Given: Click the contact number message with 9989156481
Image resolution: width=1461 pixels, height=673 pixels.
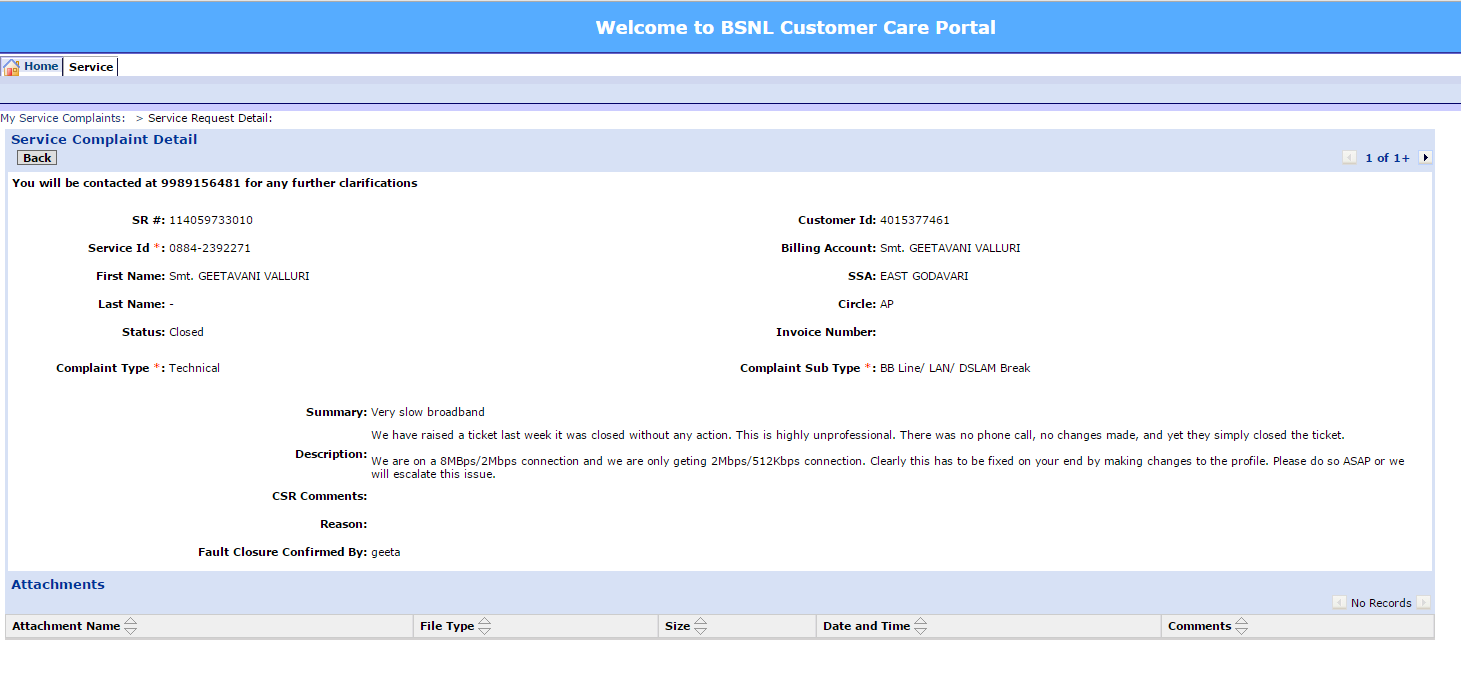Looking at the screenshot, I should (x=215, y=183).
